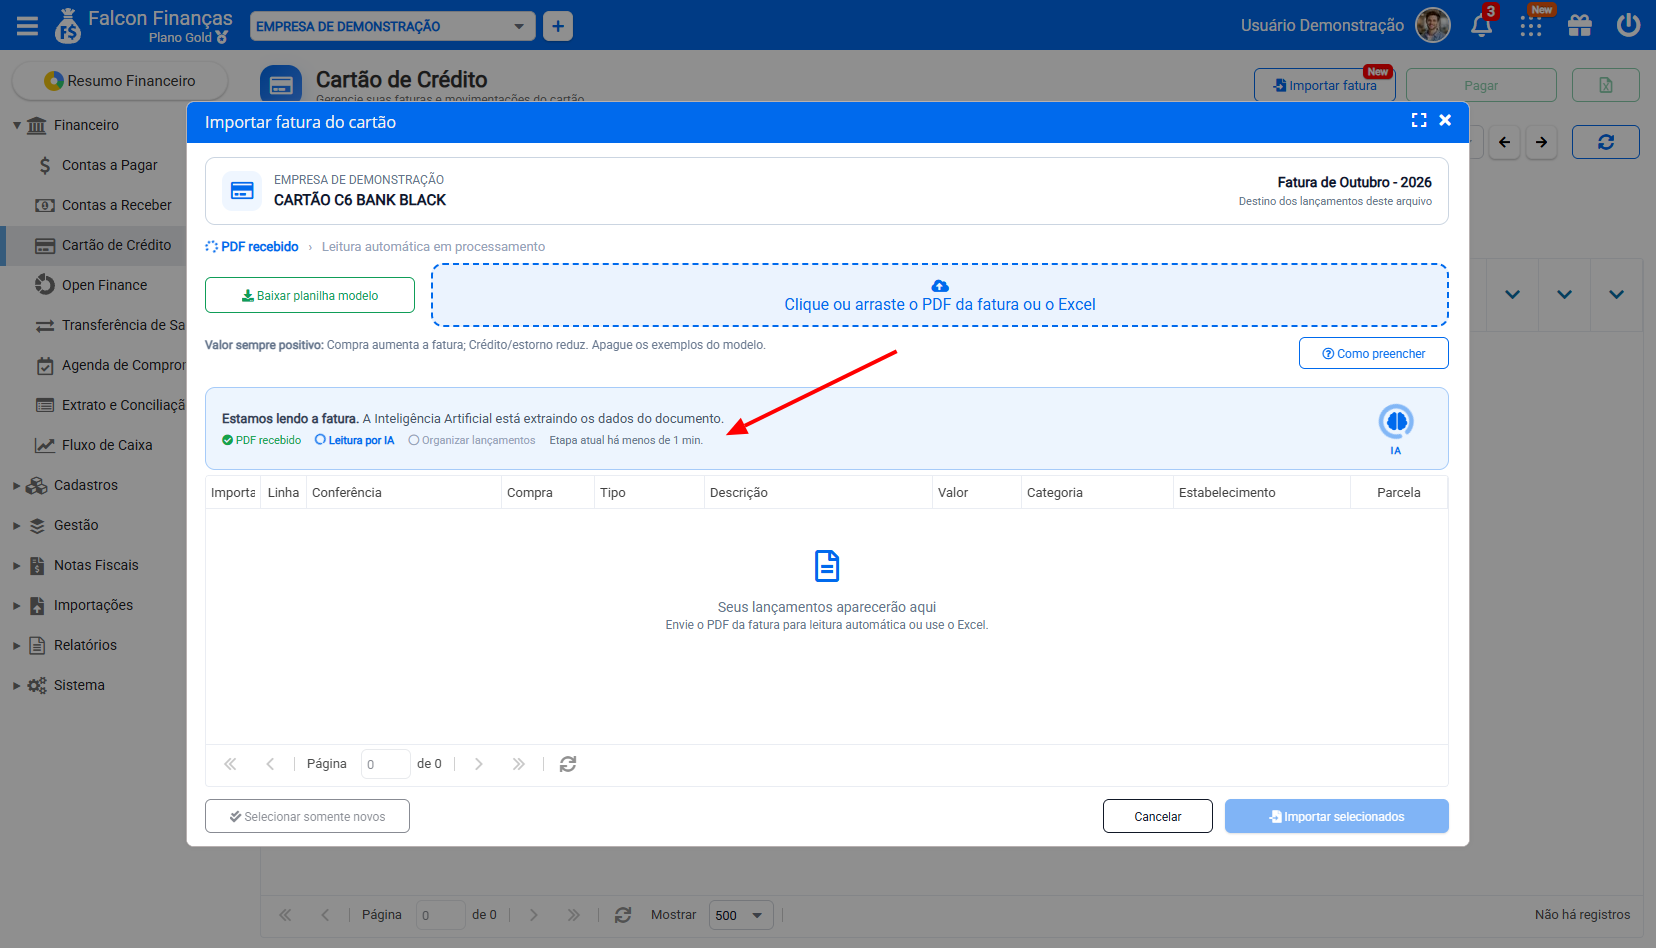
Task: Click Baixar planilha modelo button
Action: point(310,295)
